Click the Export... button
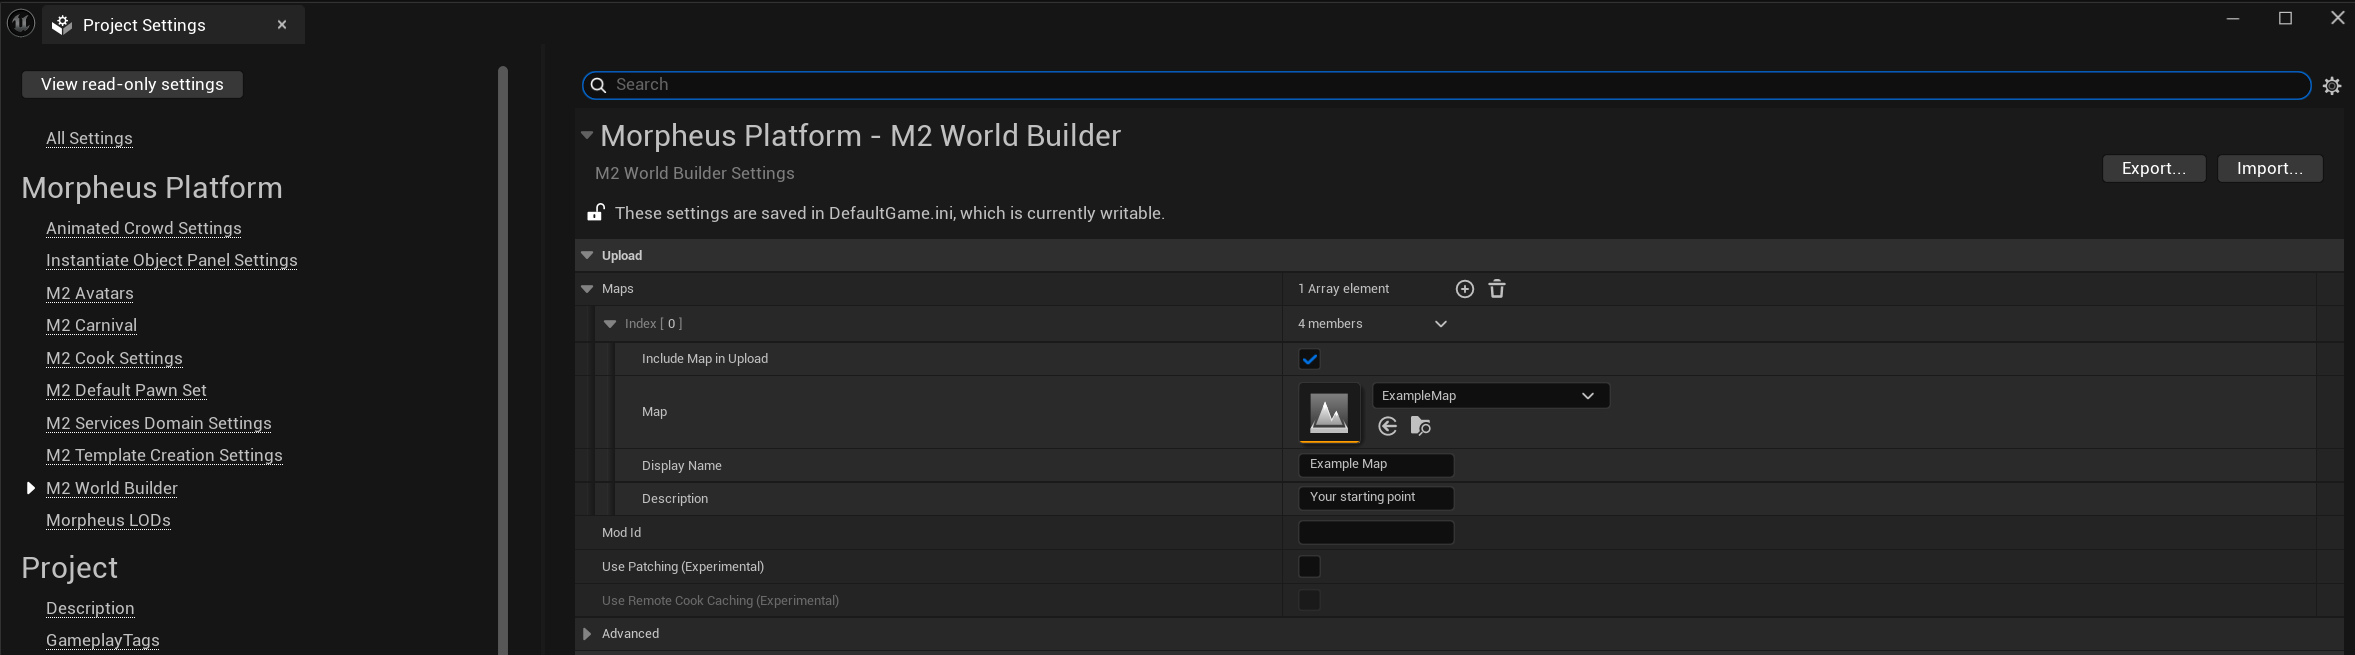Image resolution: width=2355 pixels, height=655 pixels. point(2153,169)
